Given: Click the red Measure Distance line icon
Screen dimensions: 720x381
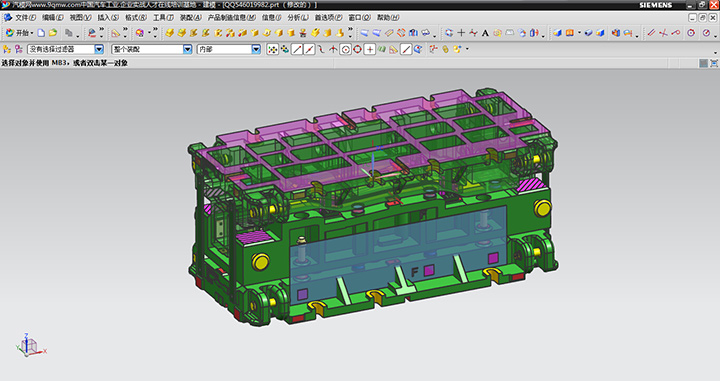Looking at the screenshot, I should [x=651, y=33].
